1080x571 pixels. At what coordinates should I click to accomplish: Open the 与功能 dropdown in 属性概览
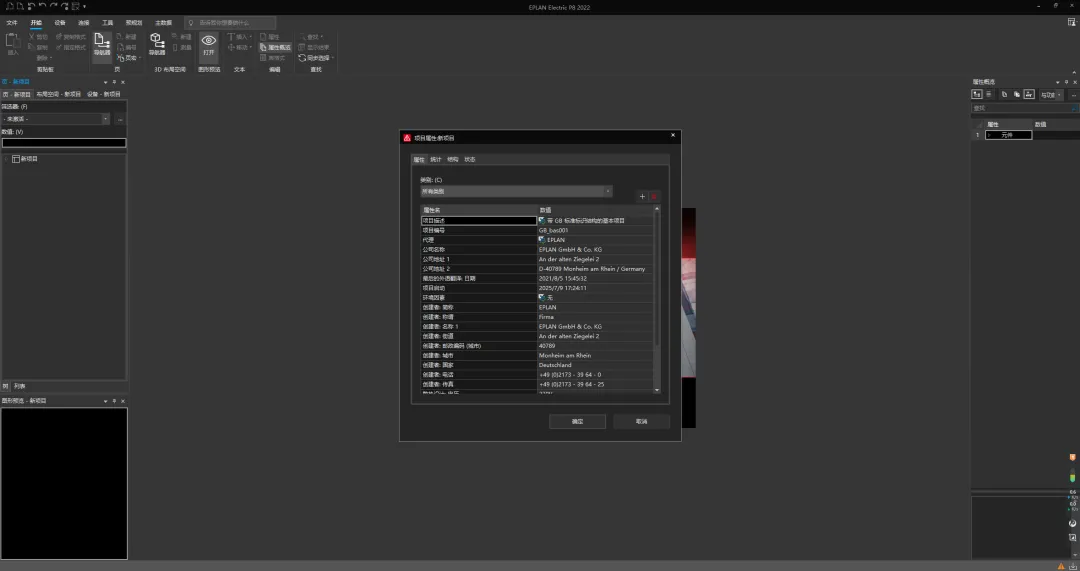pyautogui.click(x=1050, y=95)
